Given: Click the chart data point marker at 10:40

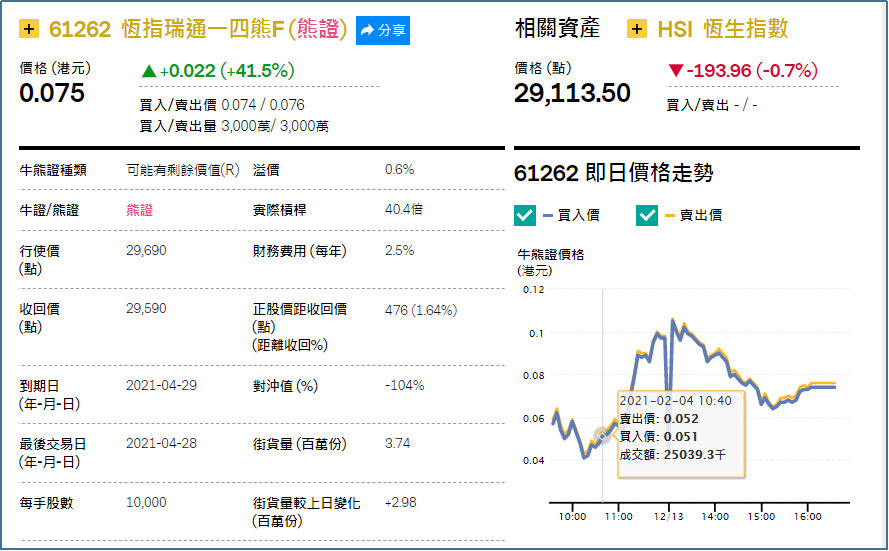Looking at the screenshot, I should point(602,435).
